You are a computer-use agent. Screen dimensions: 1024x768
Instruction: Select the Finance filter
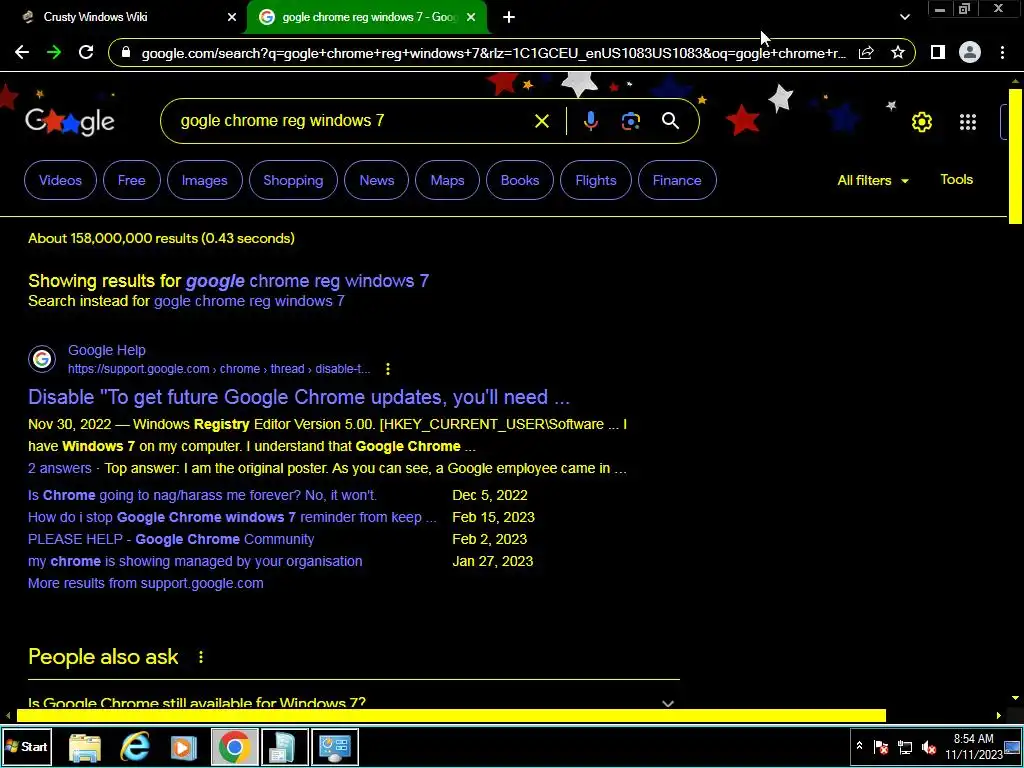pyautogui.click(x=677, y=180)
